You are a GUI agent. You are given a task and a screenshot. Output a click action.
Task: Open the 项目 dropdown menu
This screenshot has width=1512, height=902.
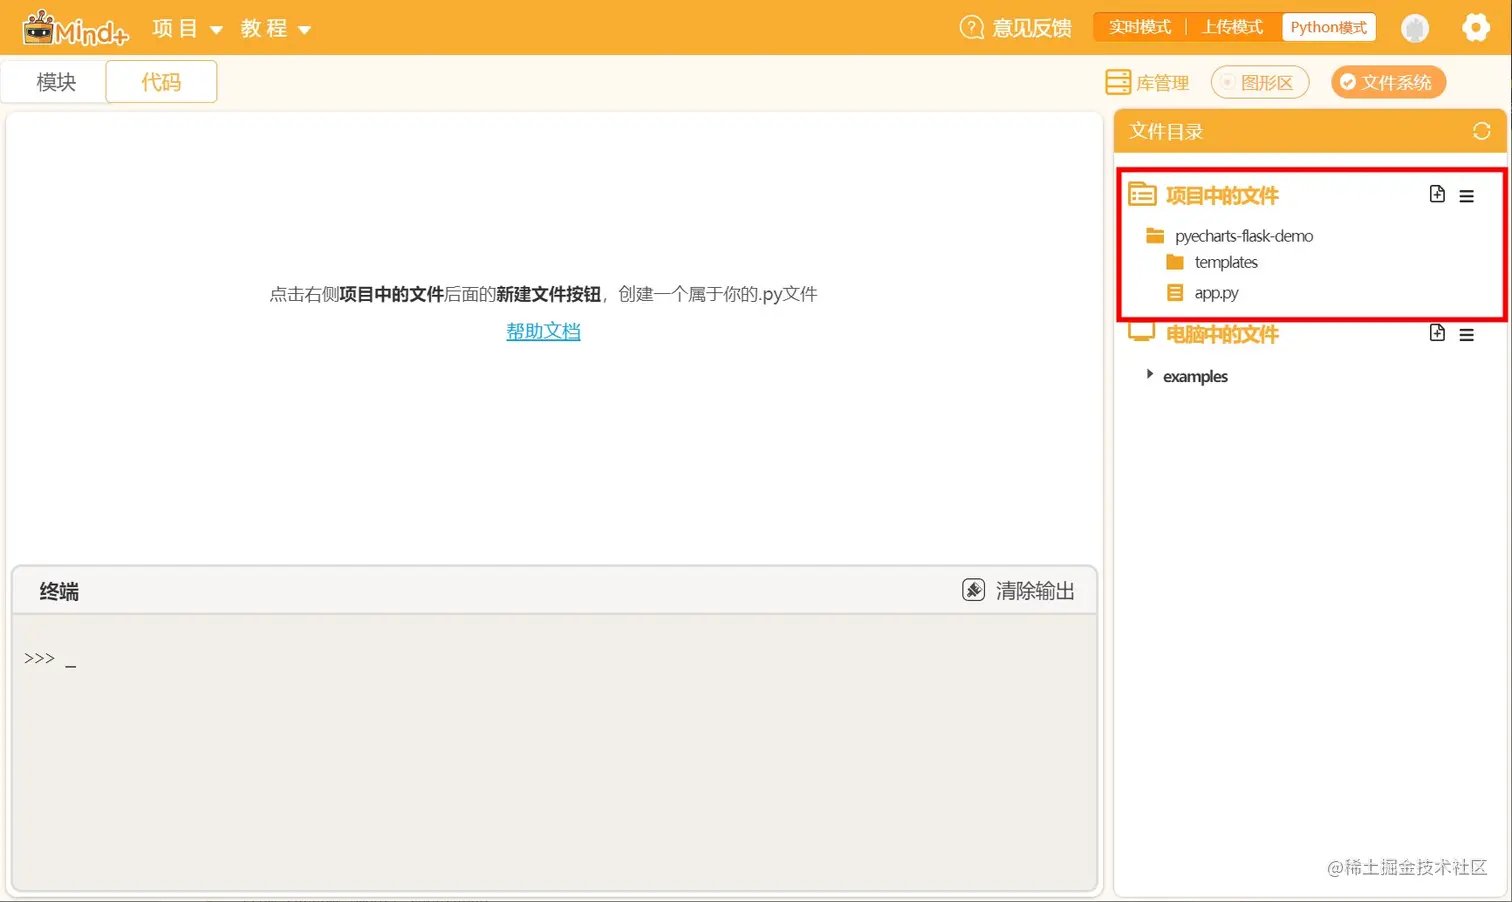[186, 27]
